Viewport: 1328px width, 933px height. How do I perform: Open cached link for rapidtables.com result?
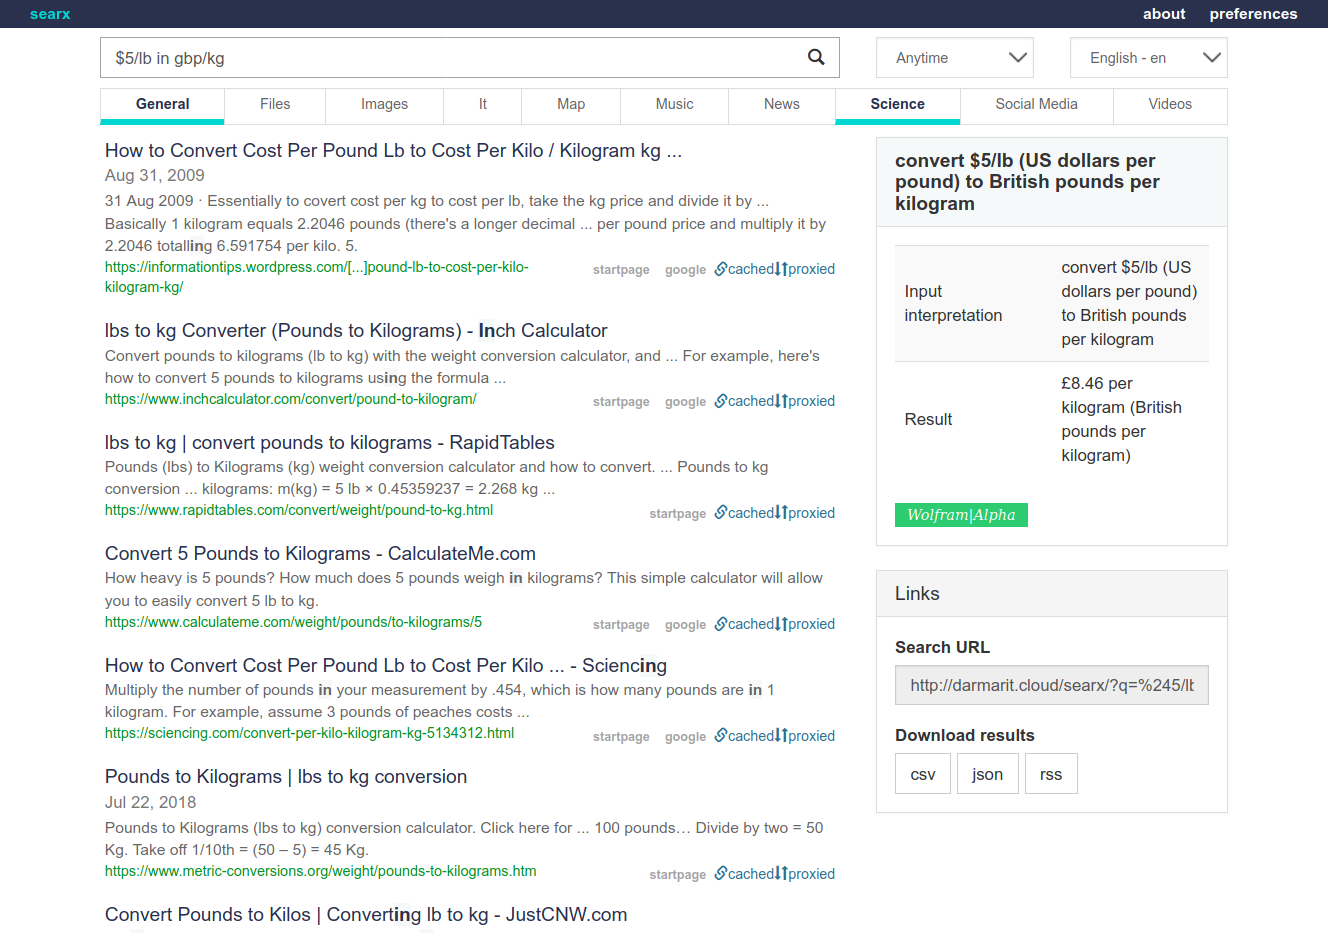(x=744, y=513)
